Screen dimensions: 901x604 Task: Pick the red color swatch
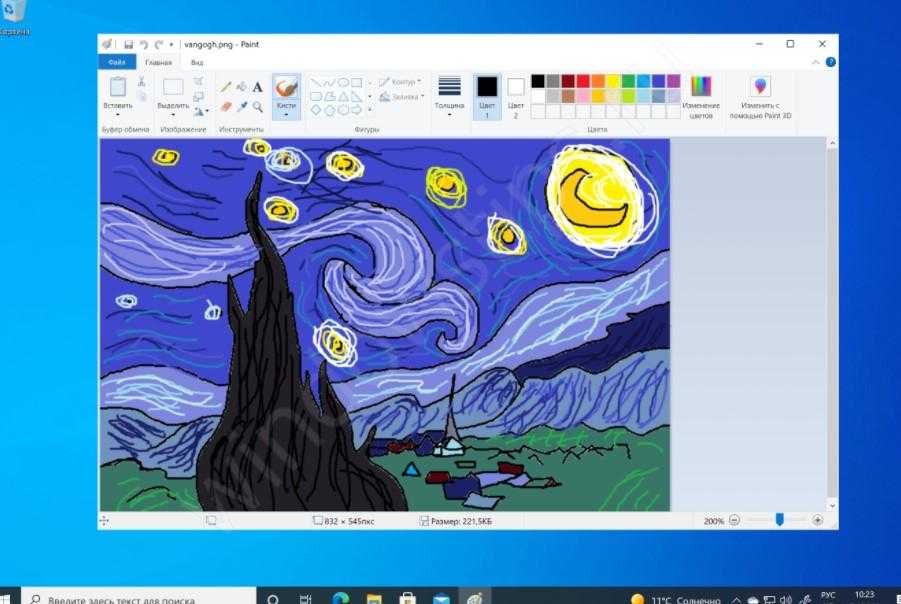click(583, 81)
